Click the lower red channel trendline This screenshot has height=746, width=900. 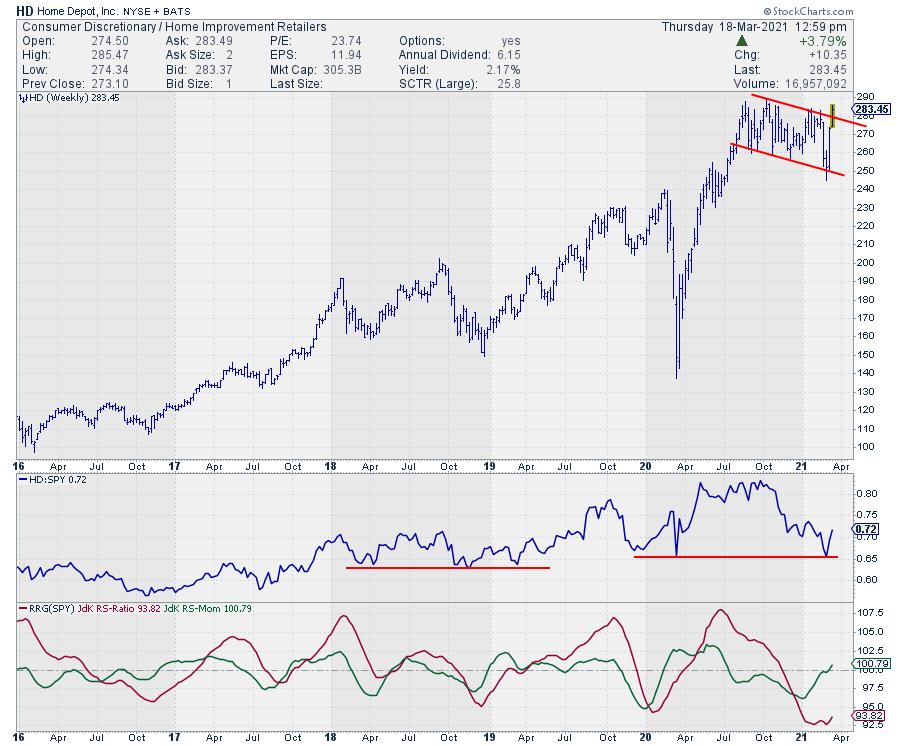790,160
